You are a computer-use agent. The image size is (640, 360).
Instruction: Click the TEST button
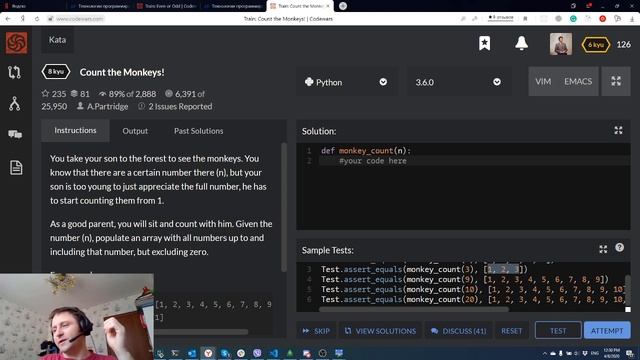point(558,330)
